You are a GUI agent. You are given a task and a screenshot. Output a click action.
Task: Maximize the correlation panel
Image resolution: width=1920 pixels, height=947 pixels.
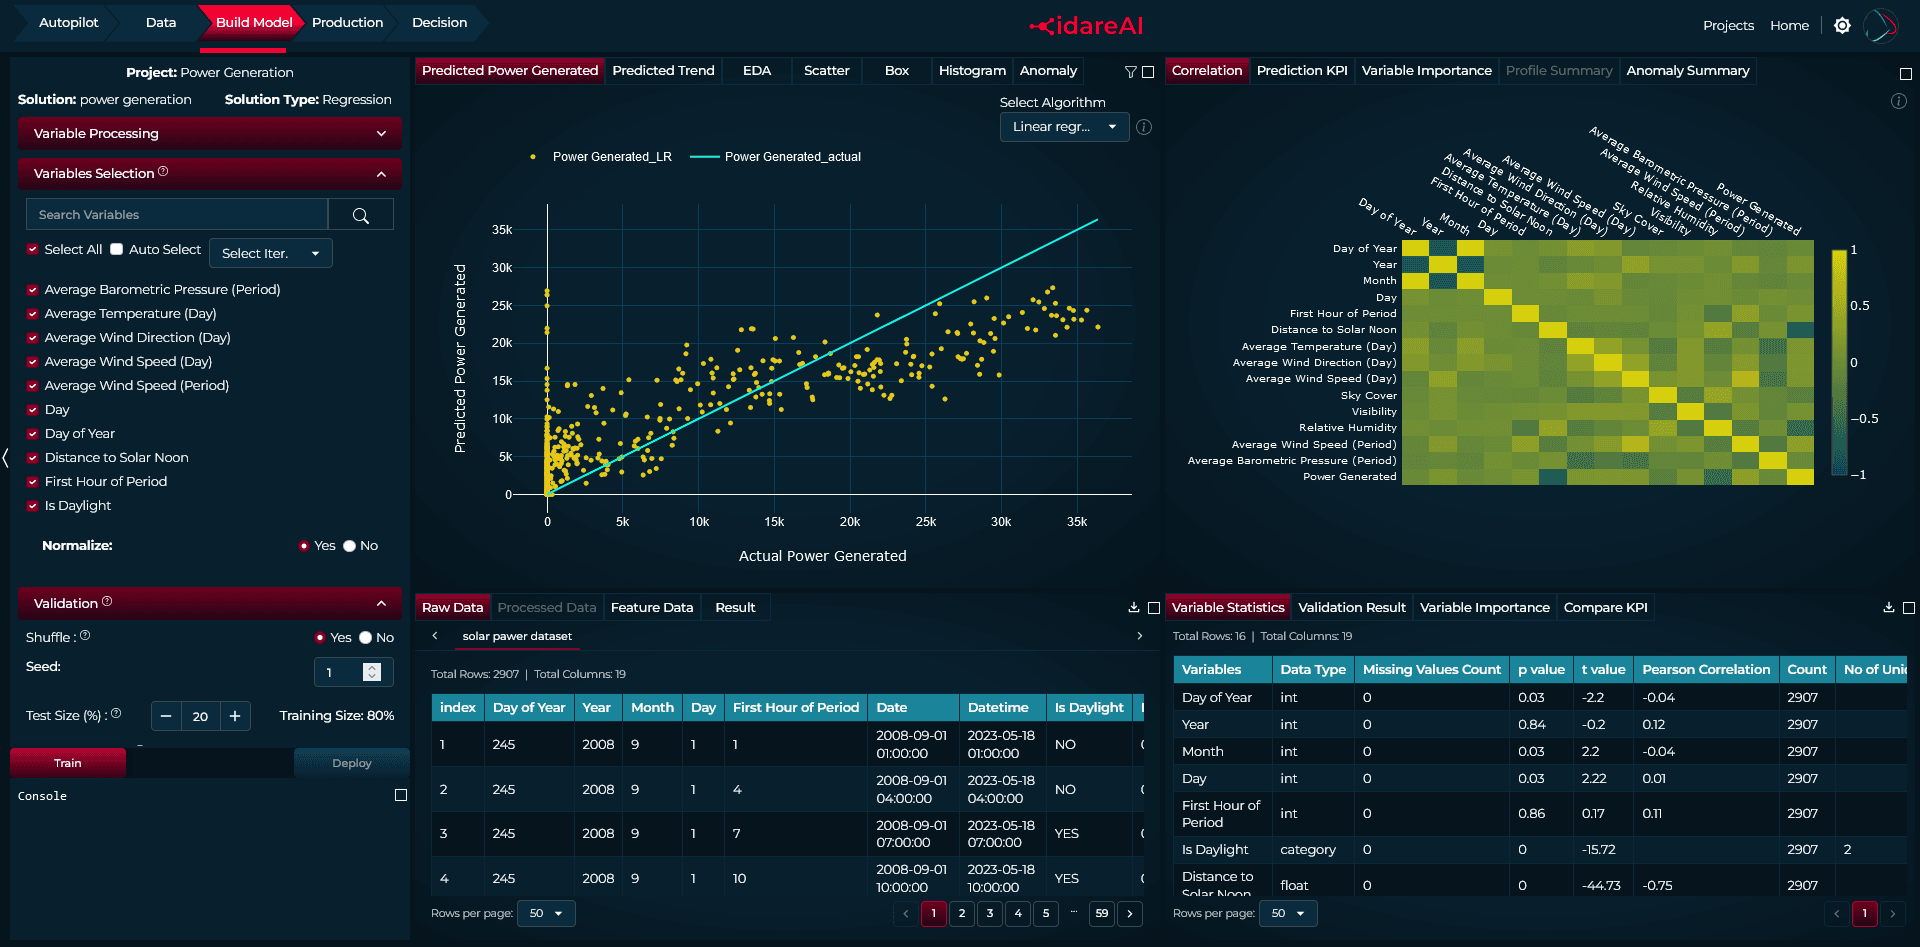click(x=1905, y=74)
